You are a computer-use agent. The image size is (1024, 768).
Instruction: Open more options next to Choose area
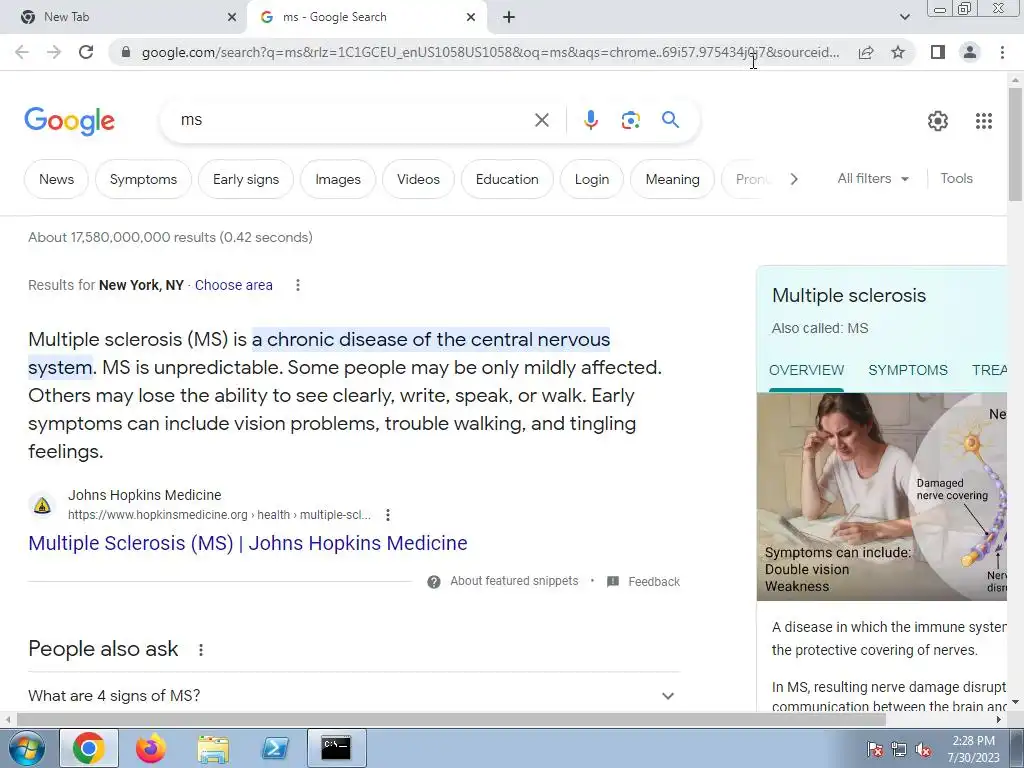point(298,285)
